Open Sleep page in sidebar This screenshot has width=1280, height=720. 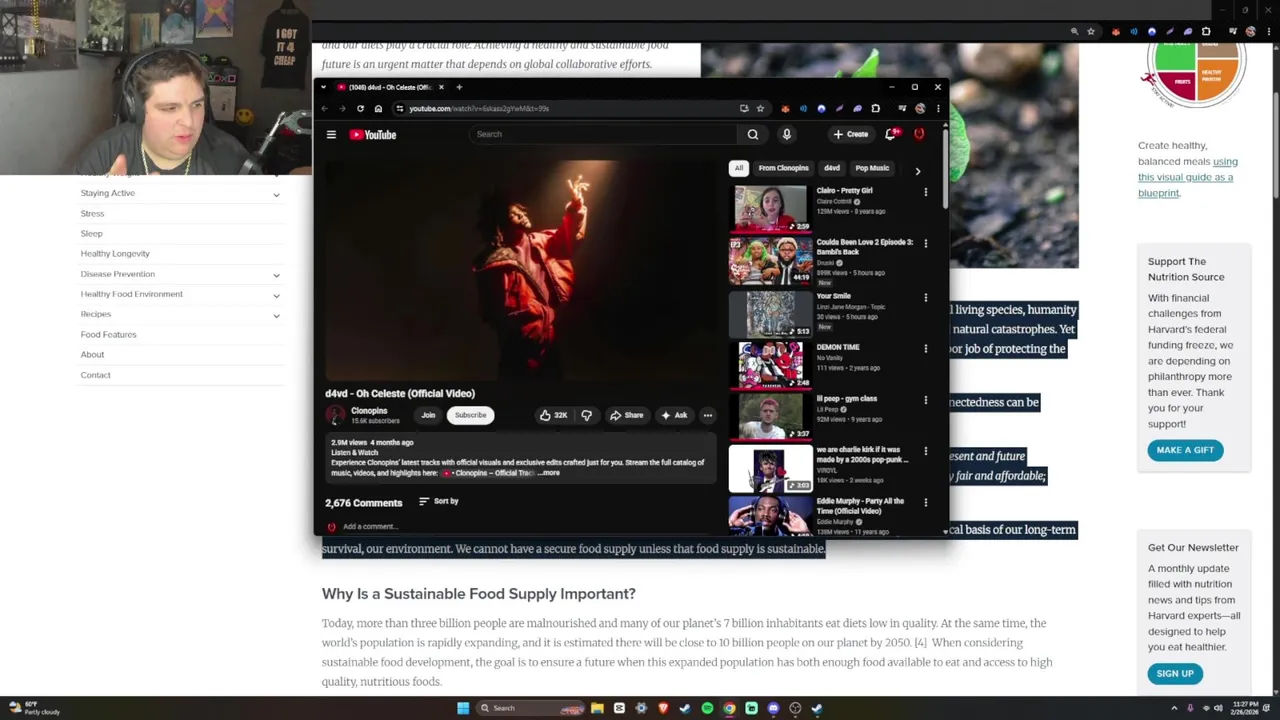(91, 233)
